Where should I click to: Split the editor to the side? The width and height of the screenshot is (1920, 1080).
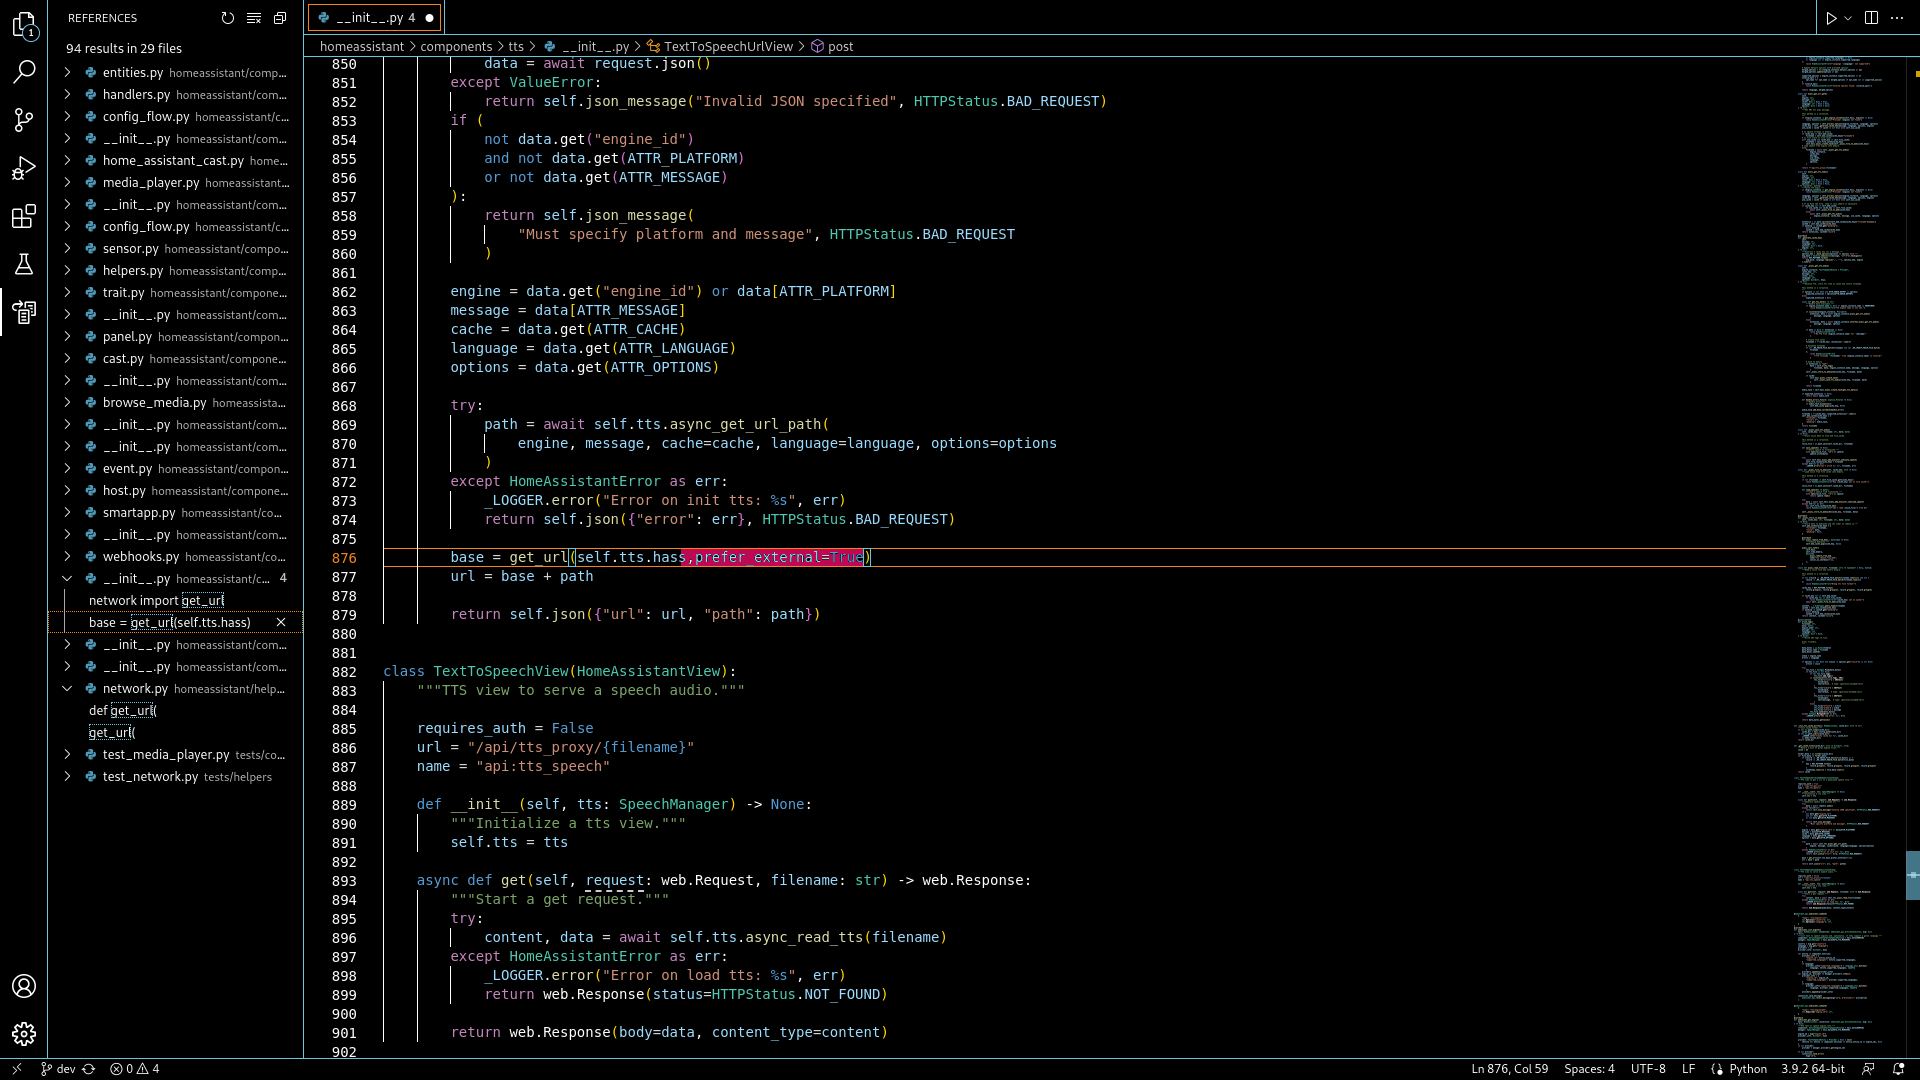coord(1869,17)
